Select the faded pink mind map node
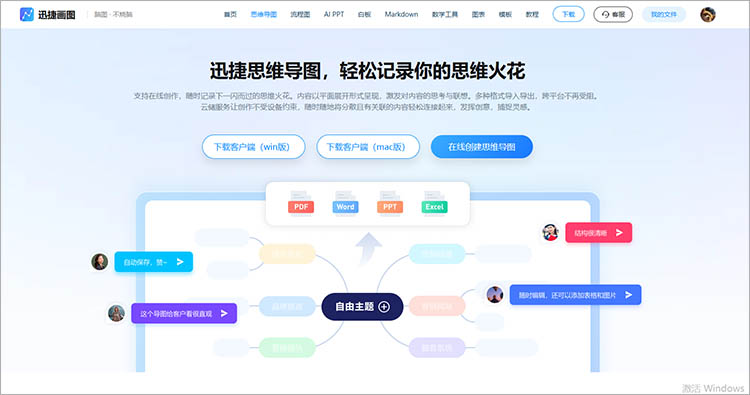This screenshot has height=395, width=750. click(x=437, y=306)
